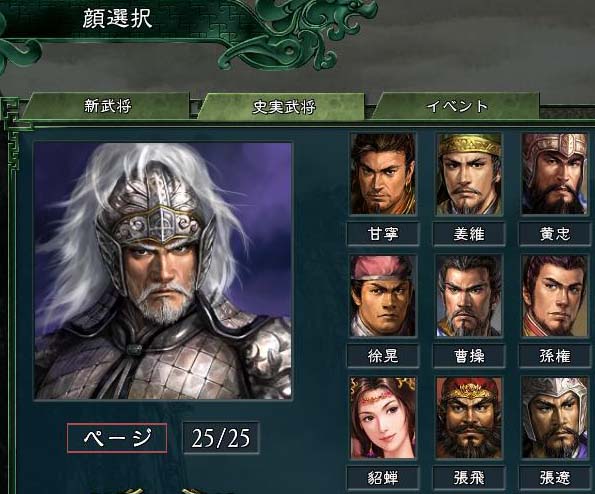Select the 甘寧 portrait
This screenshot has height=494, width=595.
[383, 174]
